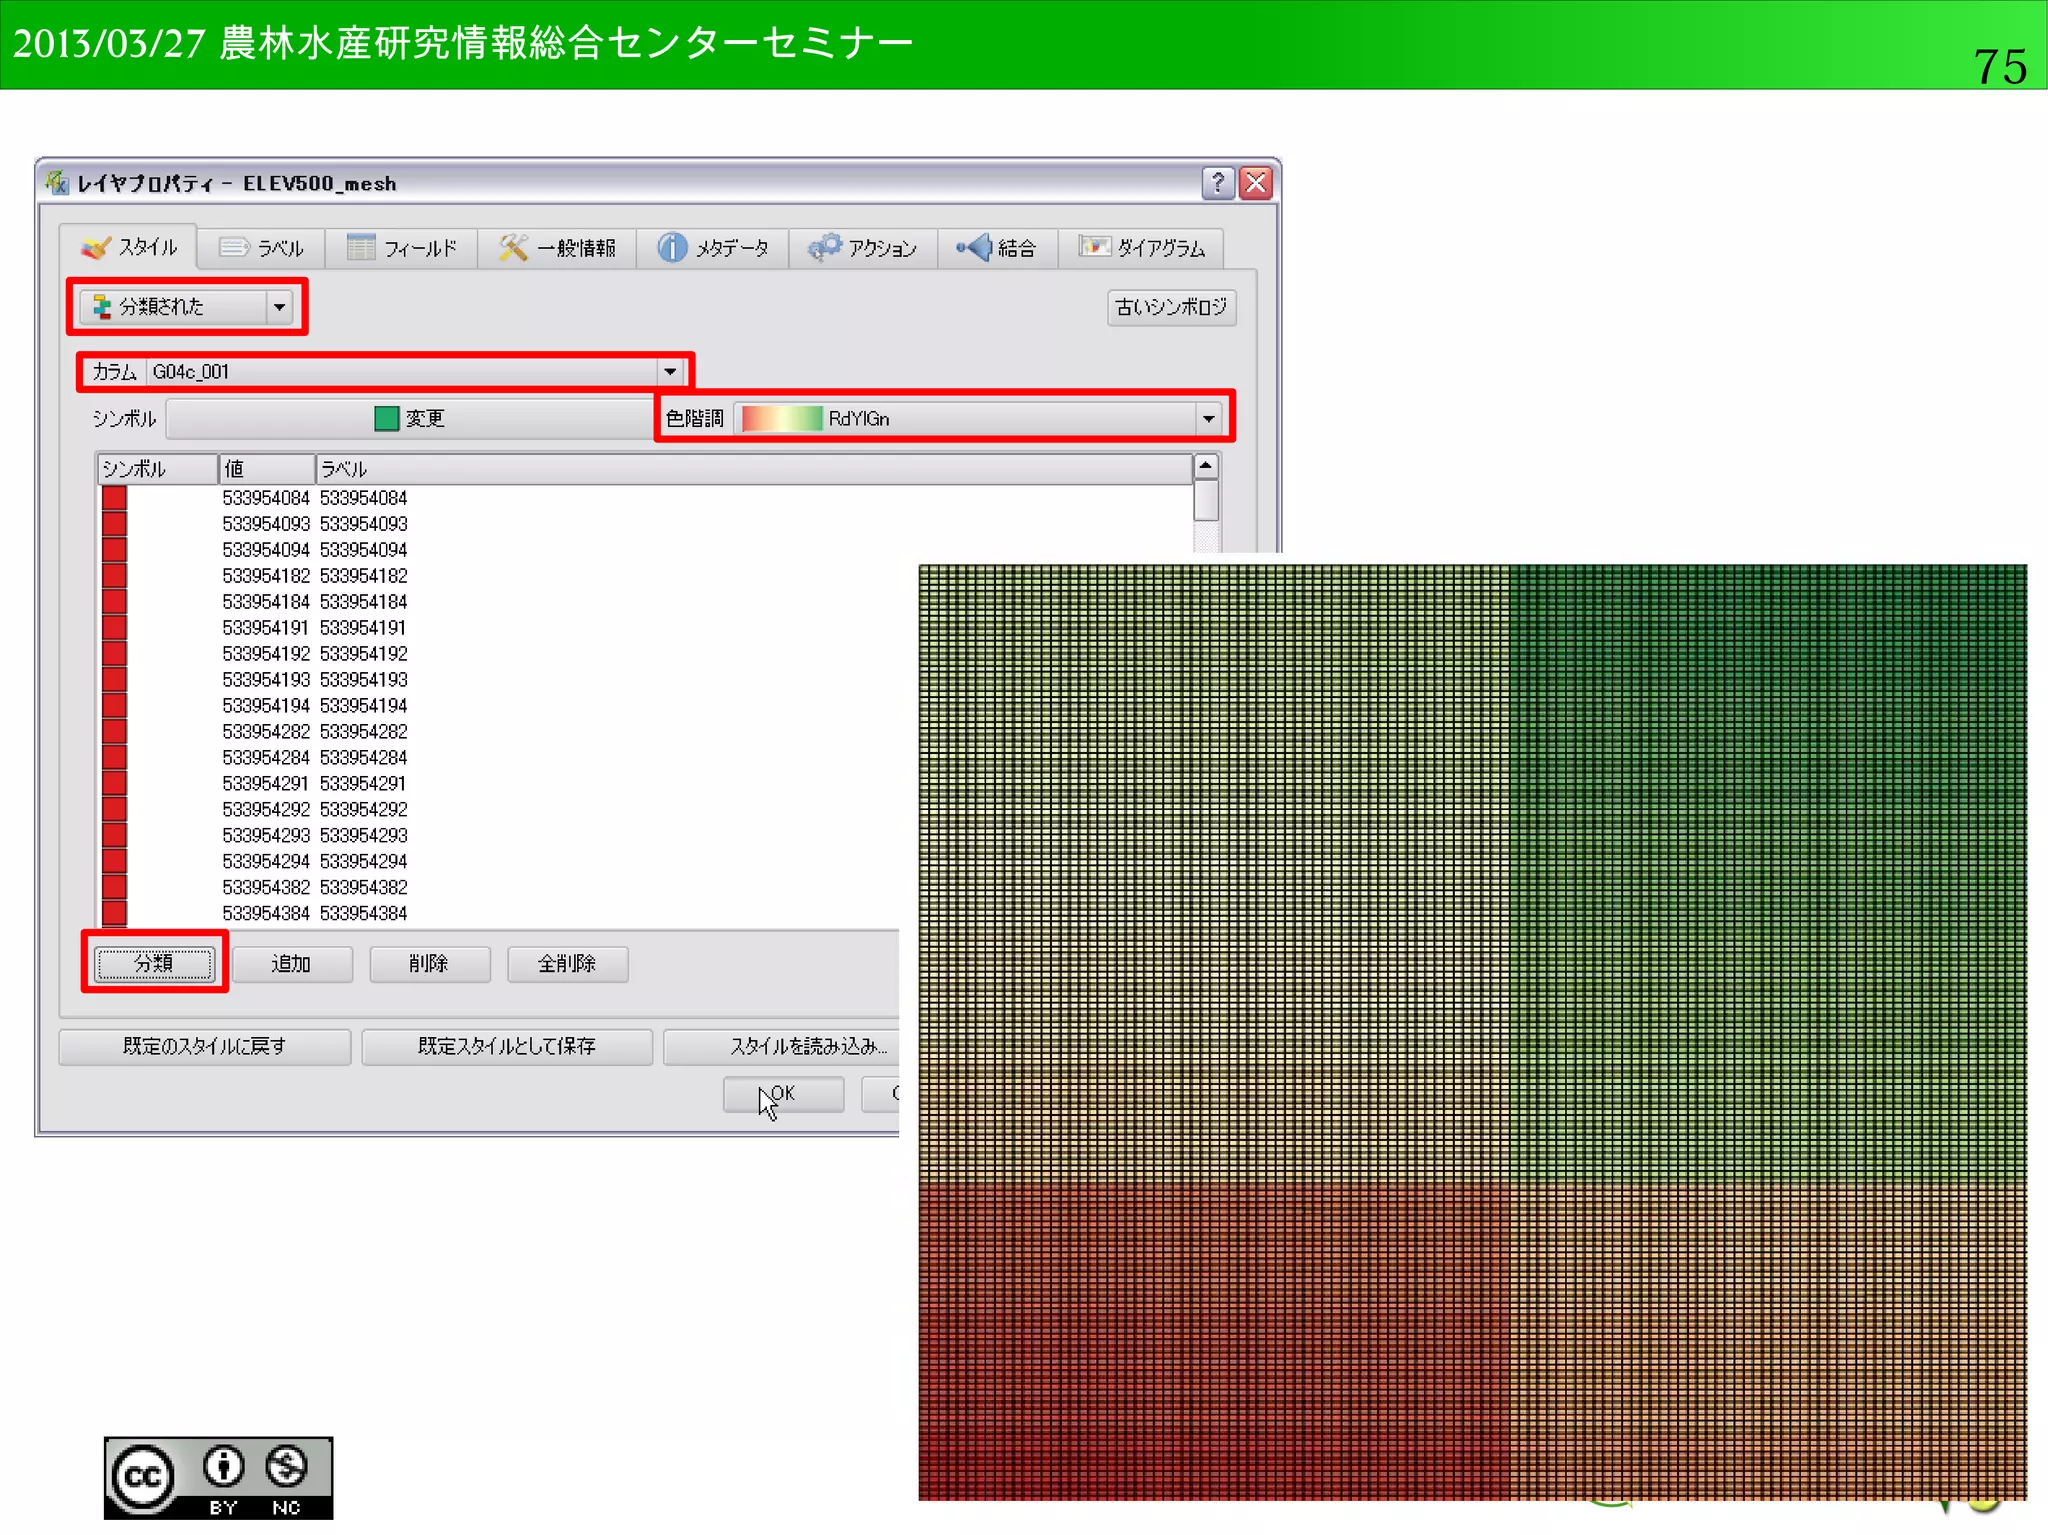
Task: Confirm with the OK button
Action: pos(783,1094)
